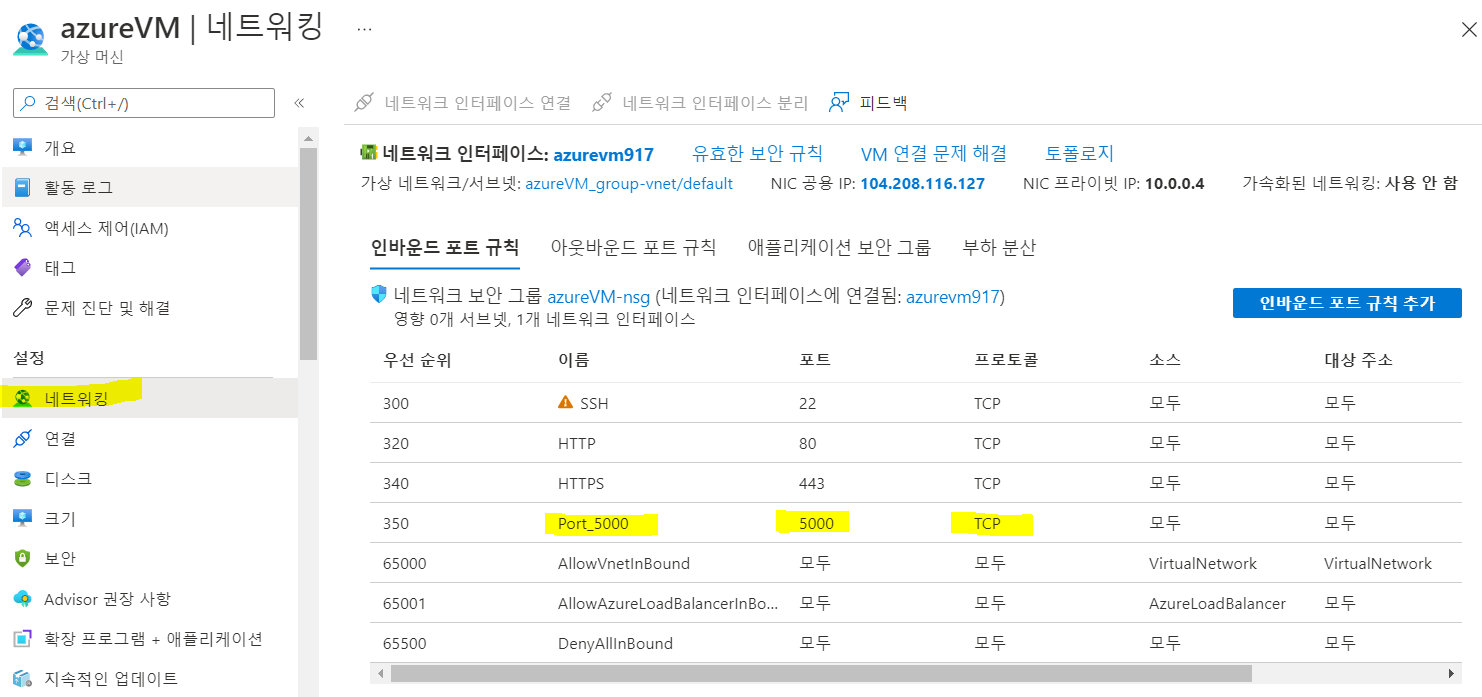The image size is (1482, 697).
Task: Click the 프로토콜 column header
Action: click(x=1006, y=360)
